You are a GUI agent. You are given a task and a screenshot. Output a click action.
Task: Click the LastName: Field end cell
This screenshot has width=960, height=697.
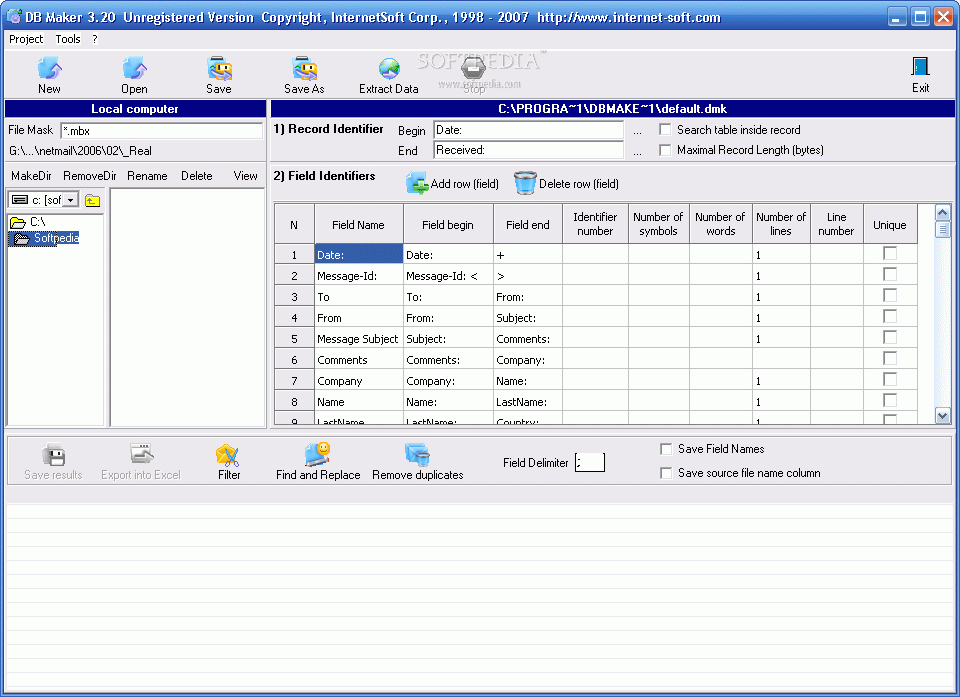tap(528, 402)
